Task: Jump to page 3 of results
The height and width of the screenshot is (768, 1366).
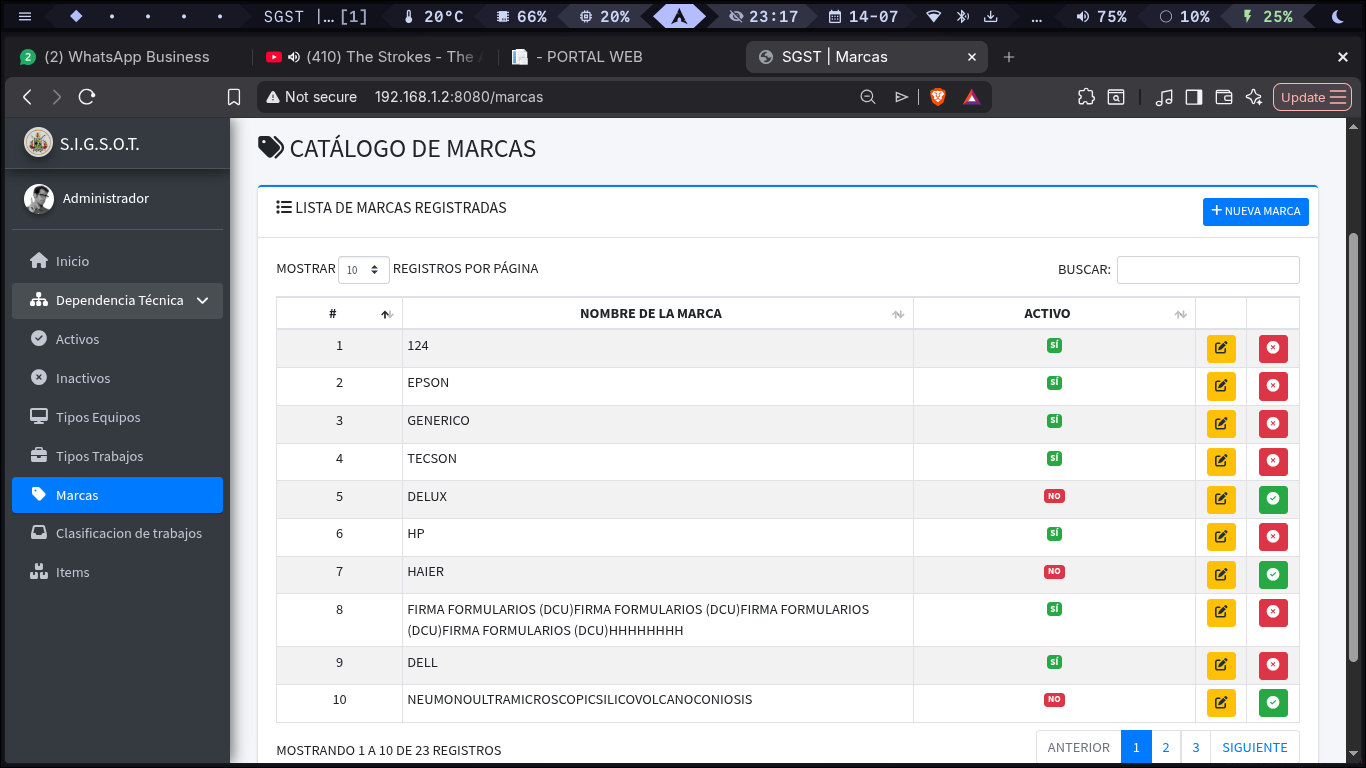Action: [x=1195, y=747]
